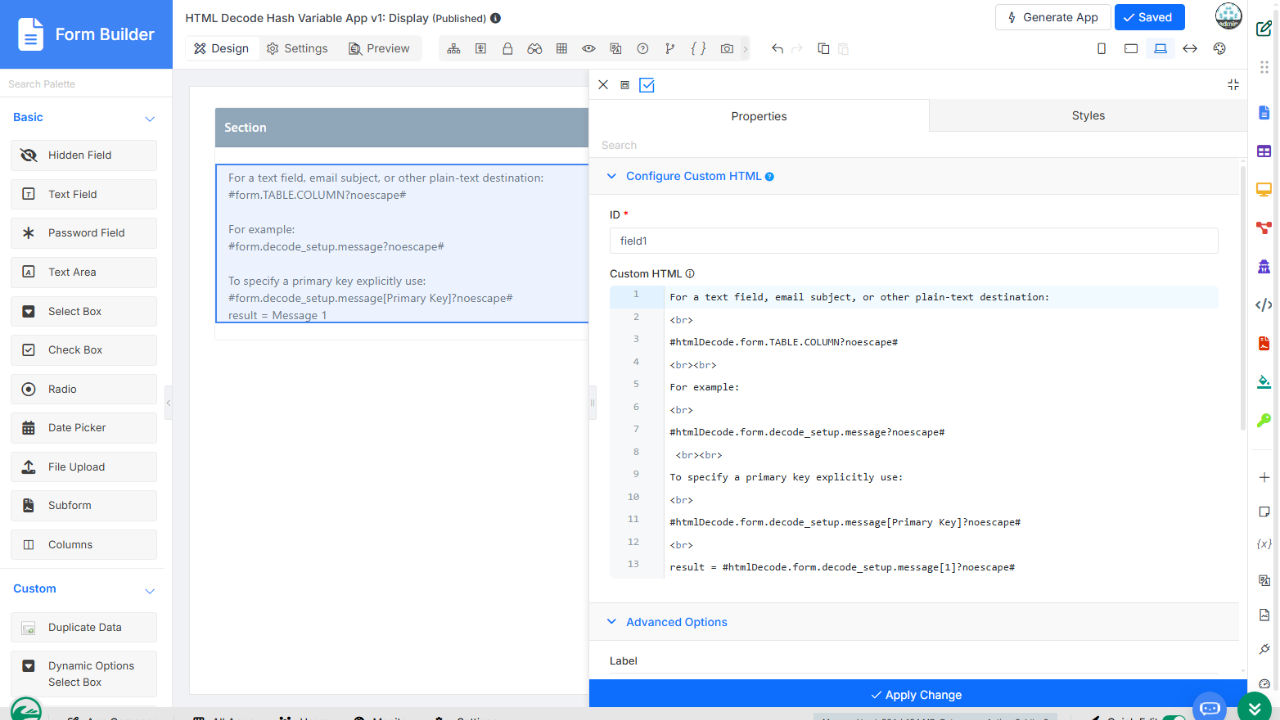Collapse the Basic palette category

tap(150, 118)
